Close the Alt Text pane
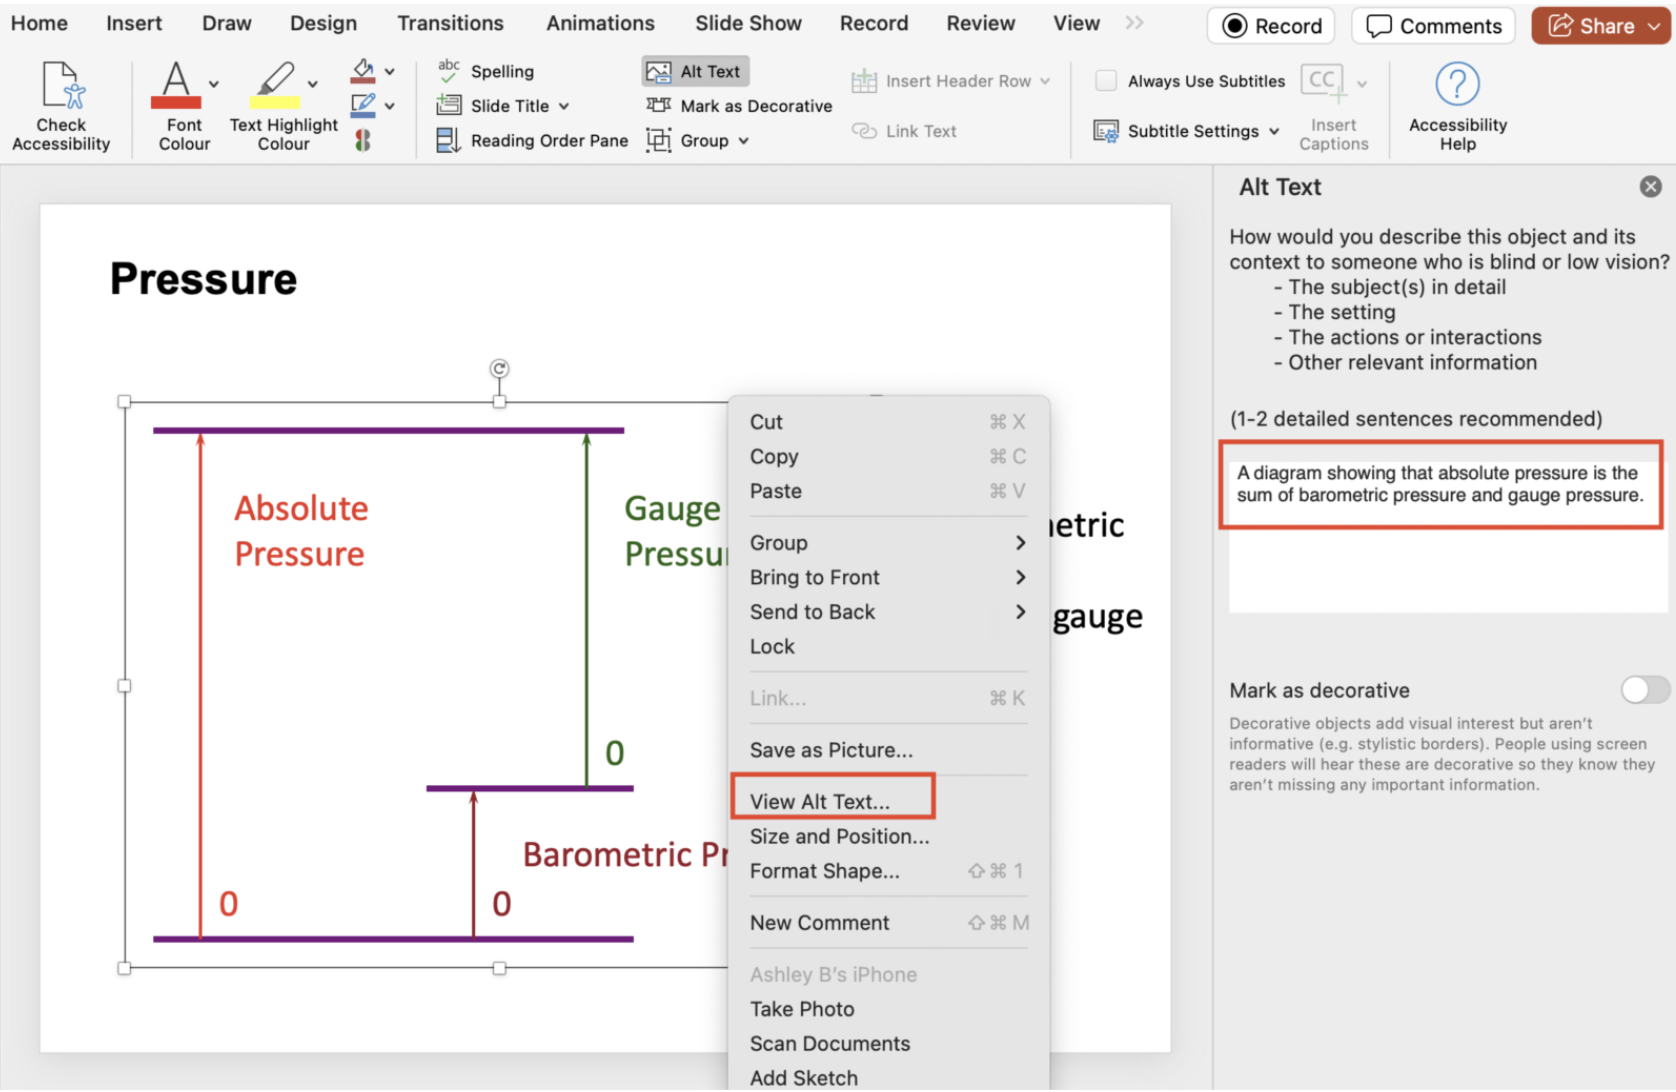1676x1092 pixels. click(x=1651, y=186)
